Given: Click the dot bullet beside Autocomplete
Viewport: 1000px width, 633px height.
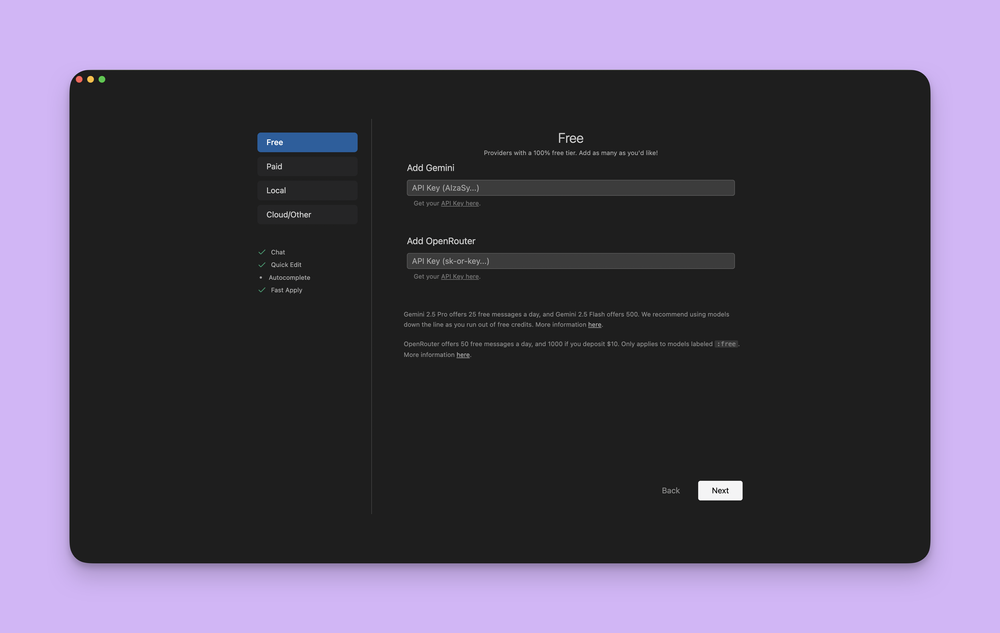Looking at the screenshot, I should pyautogui.click(x=261, y=278).
